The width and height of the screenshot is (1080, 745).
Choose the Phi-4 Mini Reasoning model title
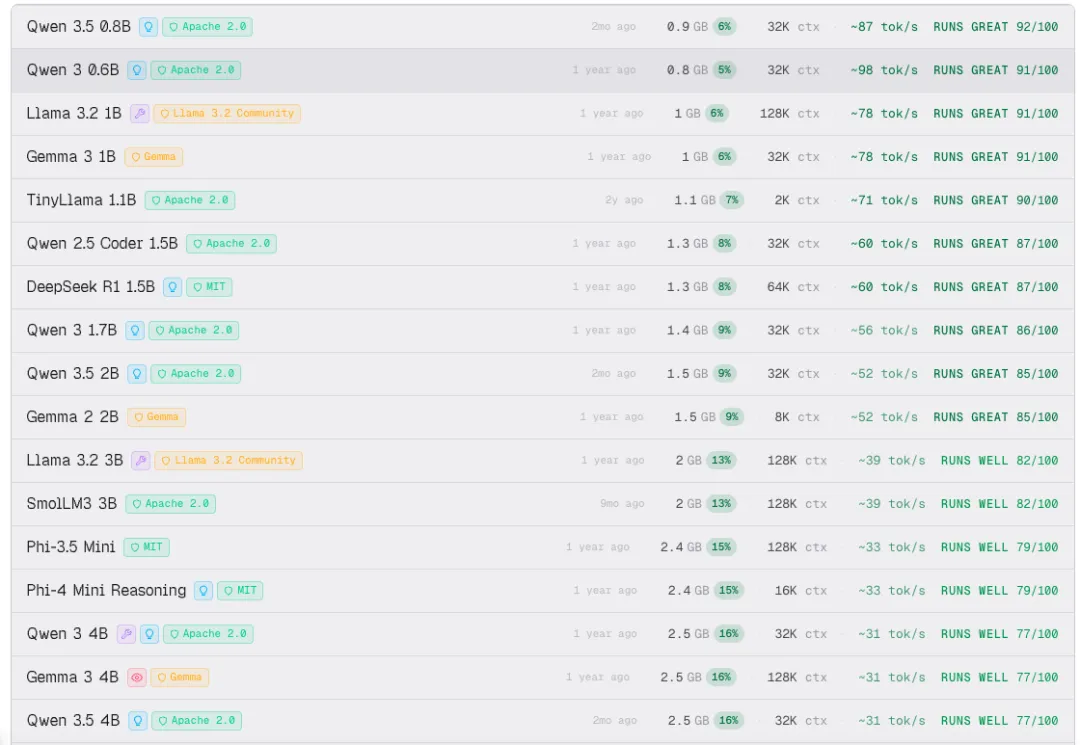(106, 591)
